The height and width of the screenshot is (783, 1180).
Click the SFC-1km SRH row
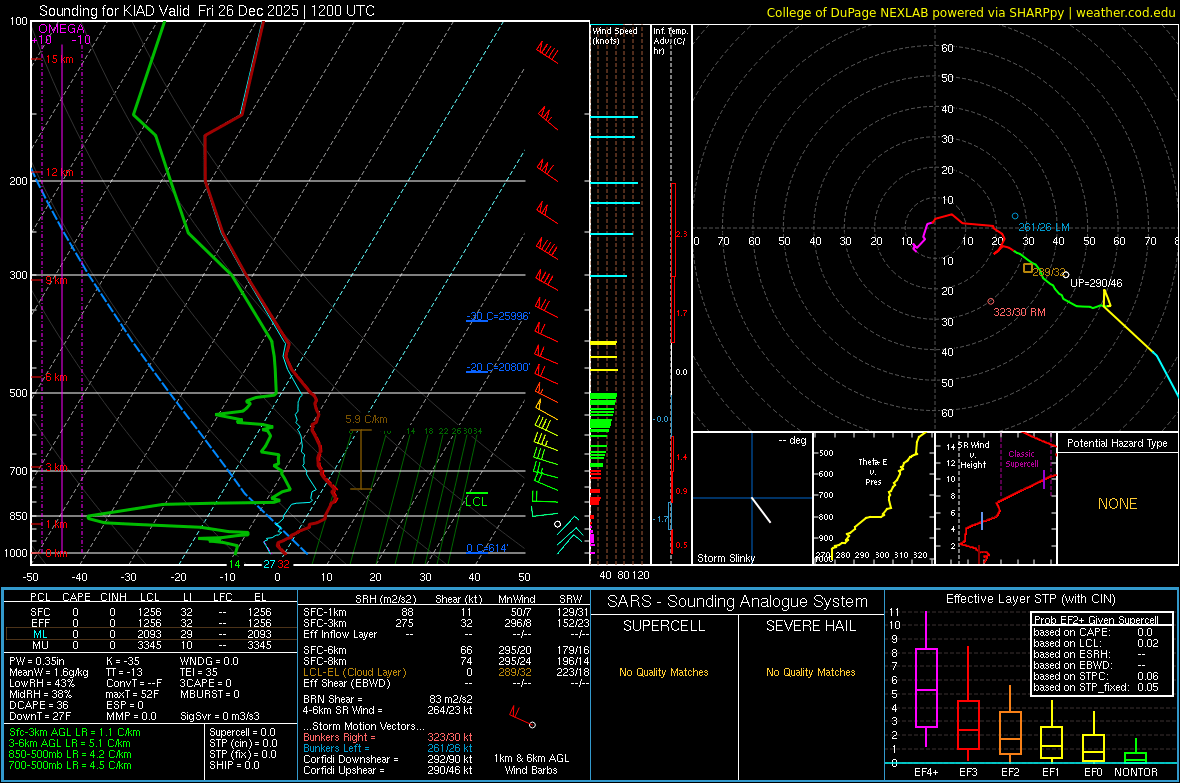446,612
